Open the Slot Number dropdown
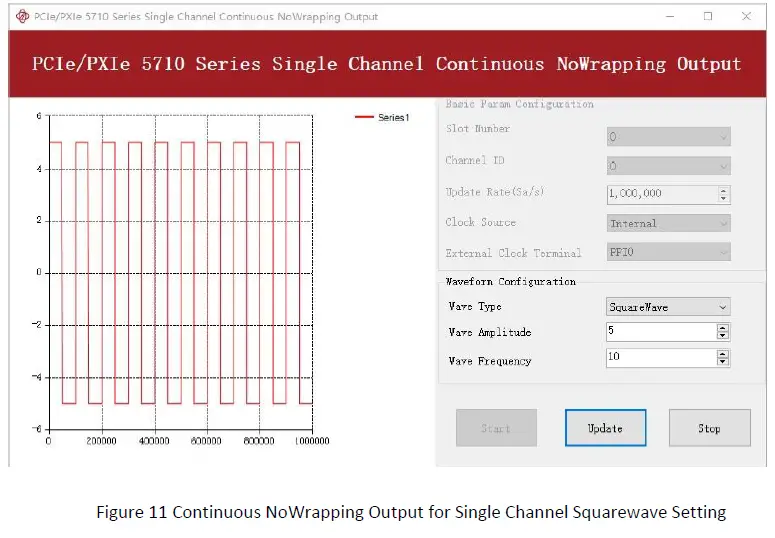 pos(668,136)
